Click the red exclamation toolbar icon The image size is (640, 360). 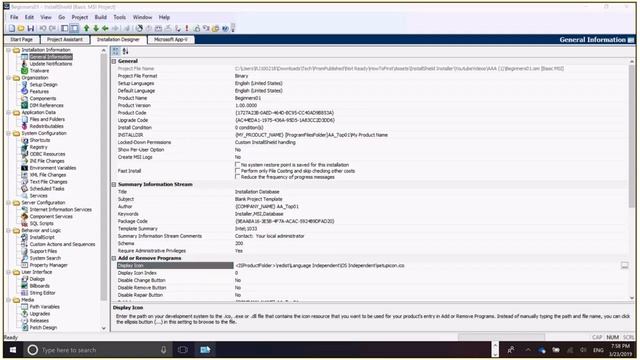pos(187,28)
